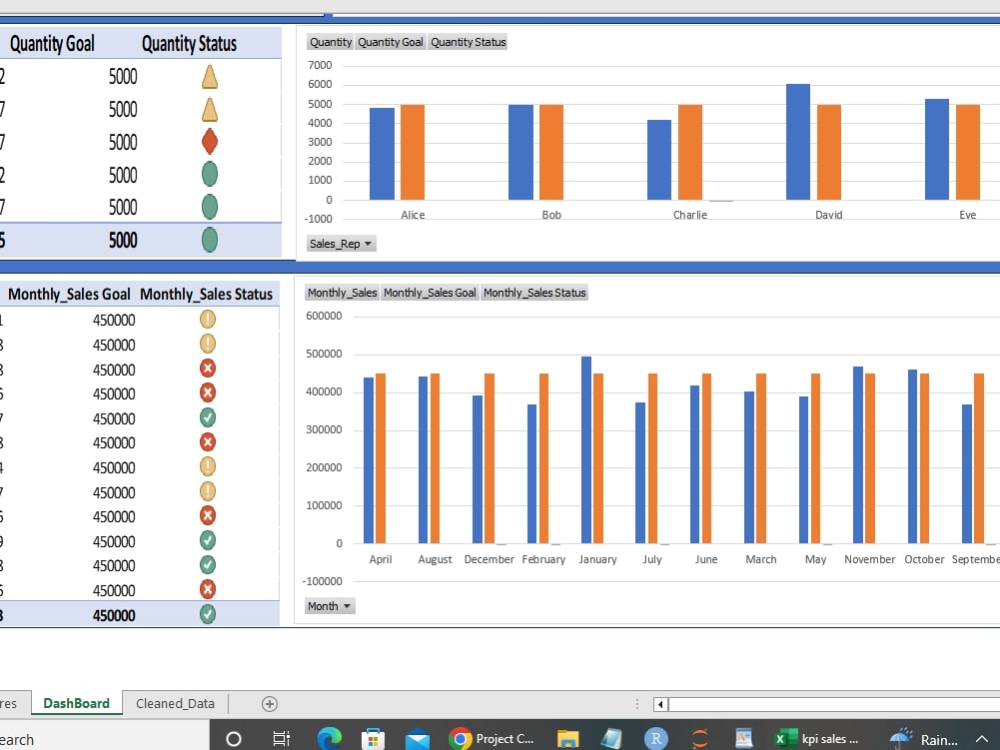Open the Rain weather widget on taskbar
This screenshot has height=750, width=1000.
click(x=924, y=739)
